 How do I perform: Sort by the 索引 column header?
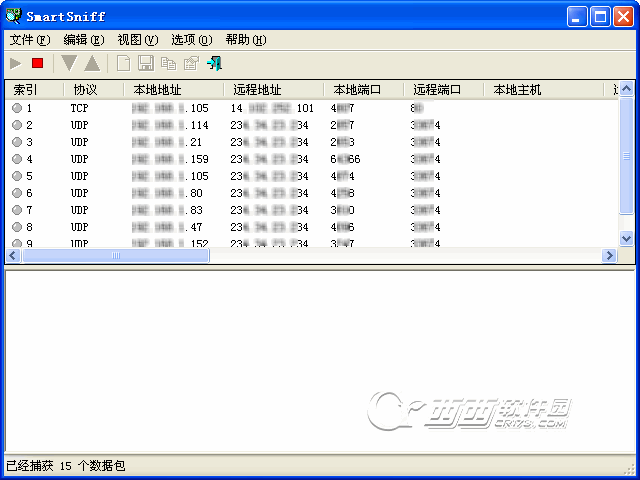[x=34, y=89]
